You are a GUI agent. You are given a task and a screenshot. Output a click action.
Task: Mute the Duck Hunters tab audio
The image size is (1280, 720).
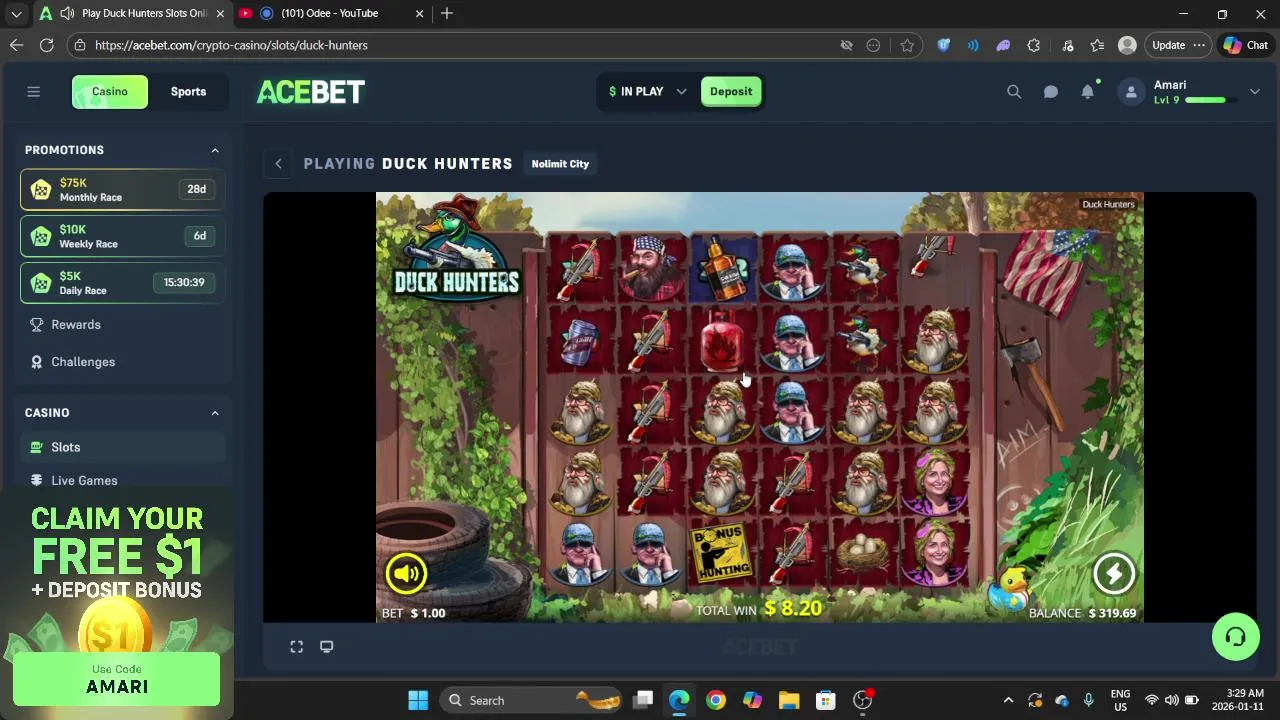pos(66,13)
